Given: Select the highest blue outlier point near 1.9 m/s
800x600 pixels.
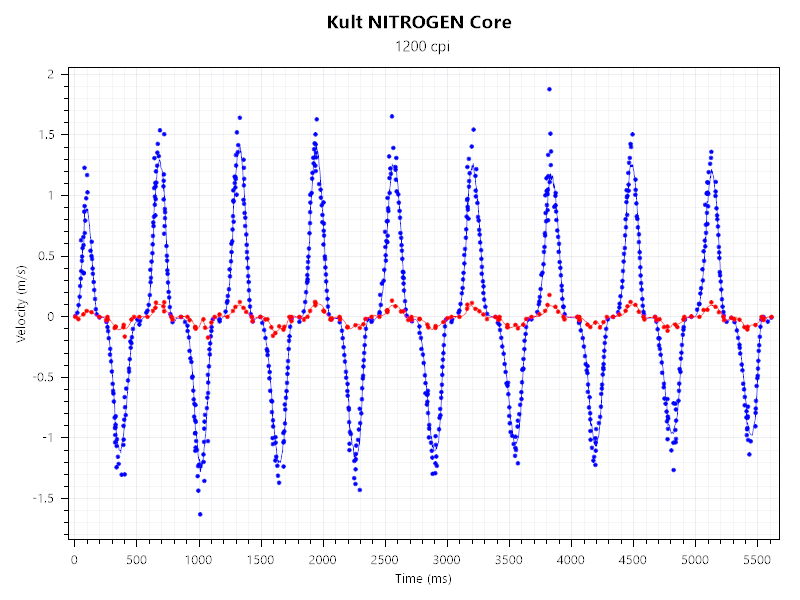Looking at the screenshot, I should tap(549, 89).
